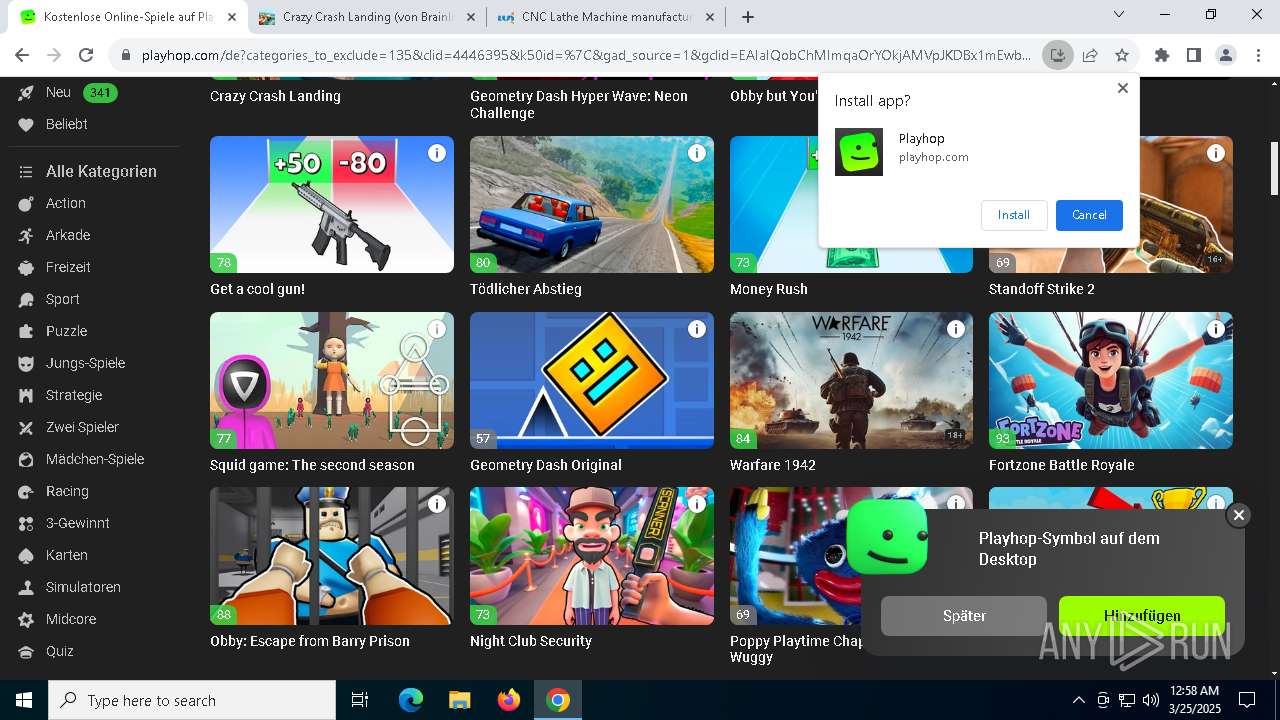
Task: Click the Beliebt heart icon
Action: (26, 124)
